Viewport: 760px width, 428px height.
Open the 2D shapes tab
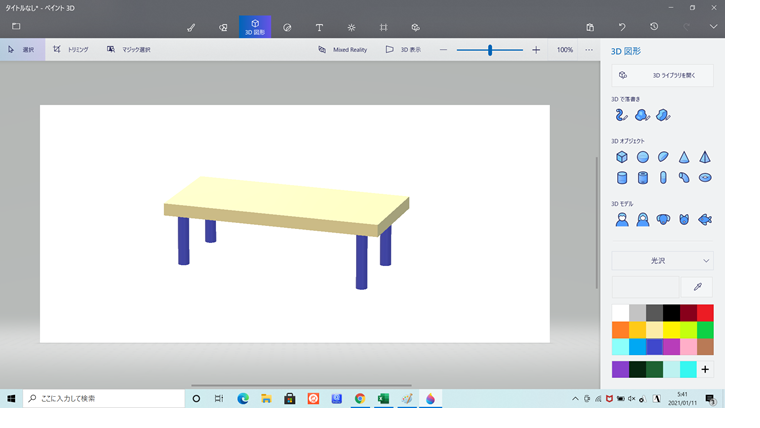pos(223,28)
